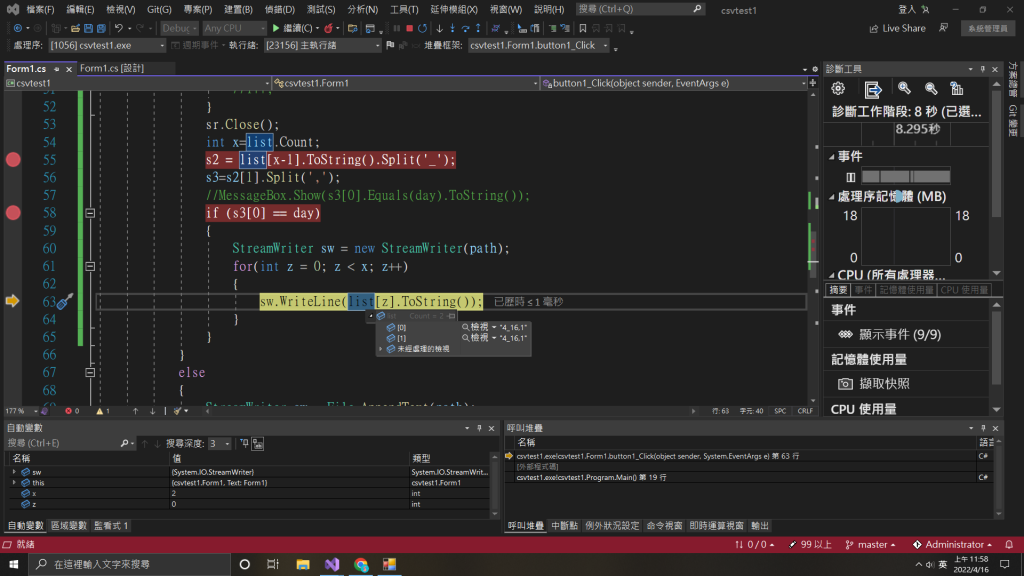The height and width of the screenshot is (576, 1024).
Task: Click the notification bell in status bar
Action: click(x=1009, y=545)
